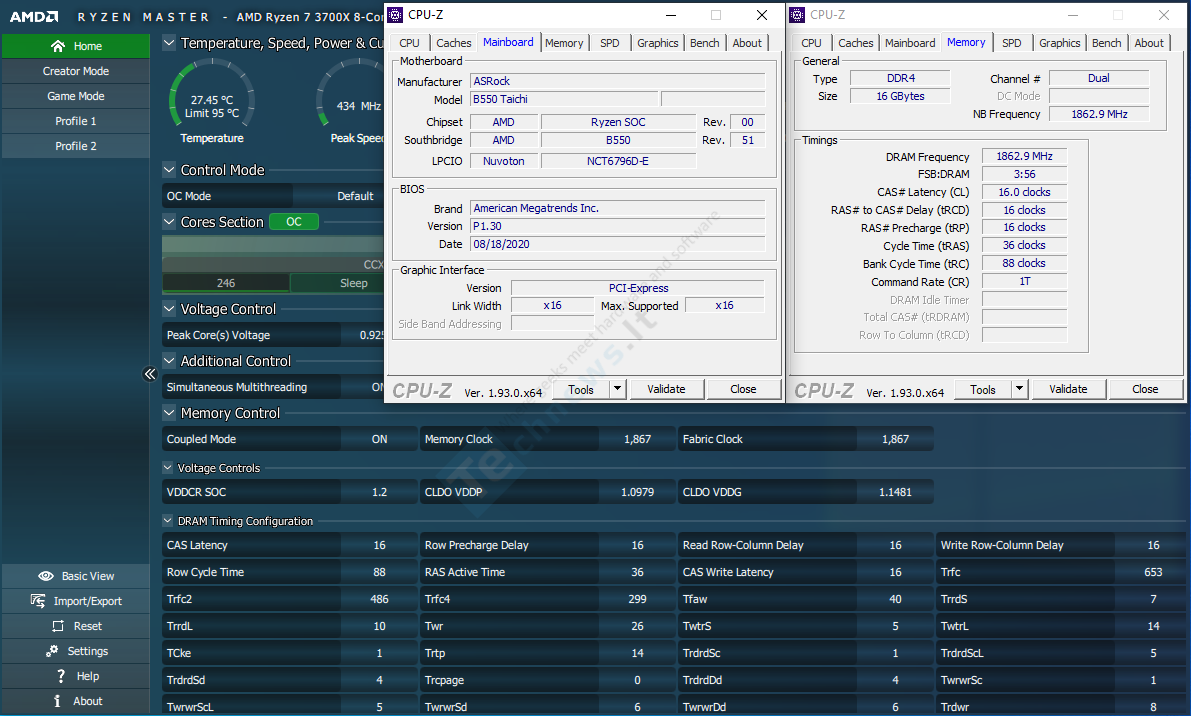Click the Import/Export icon

[38, 601]
